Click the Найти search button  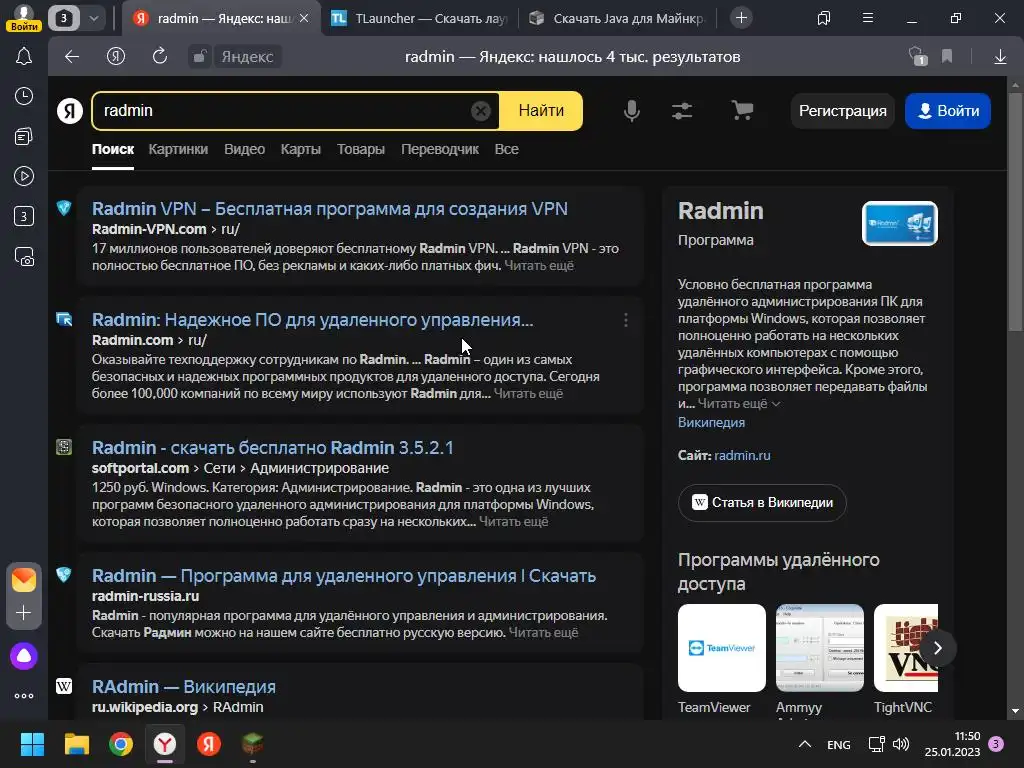[541, 111]
